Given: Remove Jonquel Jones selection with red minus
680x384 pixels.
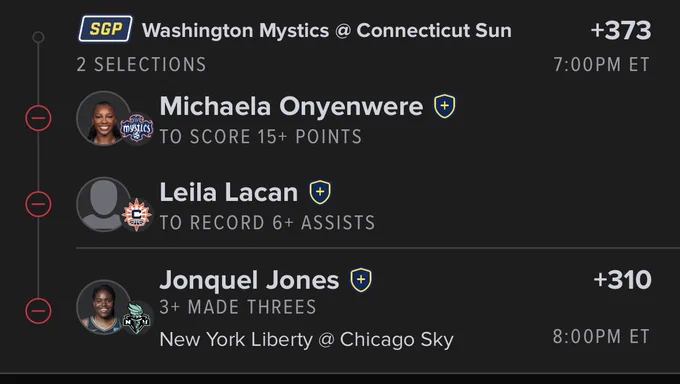Looking at the screenshot, I should [38, 311].
